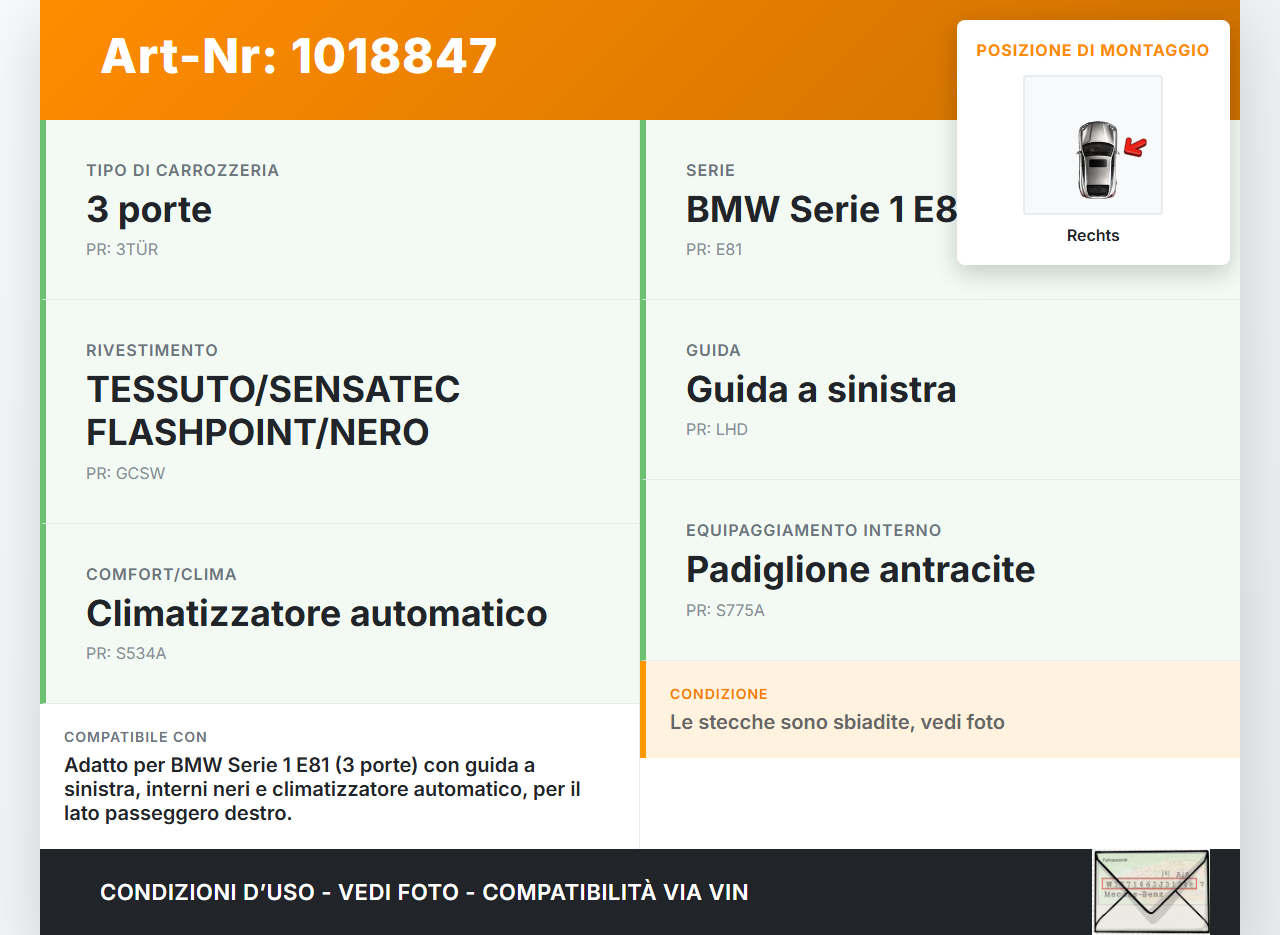1280x935 pixels.
Task: Click the PR: E81 code
Action: 714,250
